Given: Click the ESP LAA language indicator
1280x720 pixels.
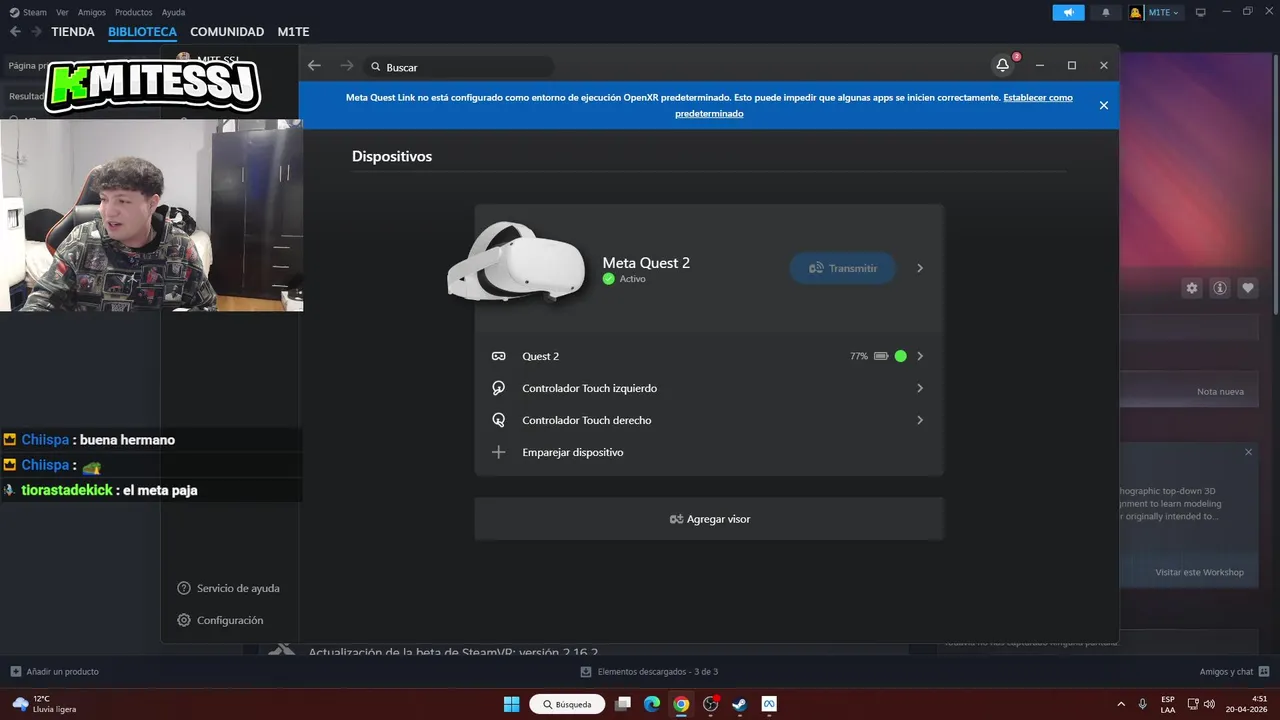Looking at the screenshot, I should 1168,704.
